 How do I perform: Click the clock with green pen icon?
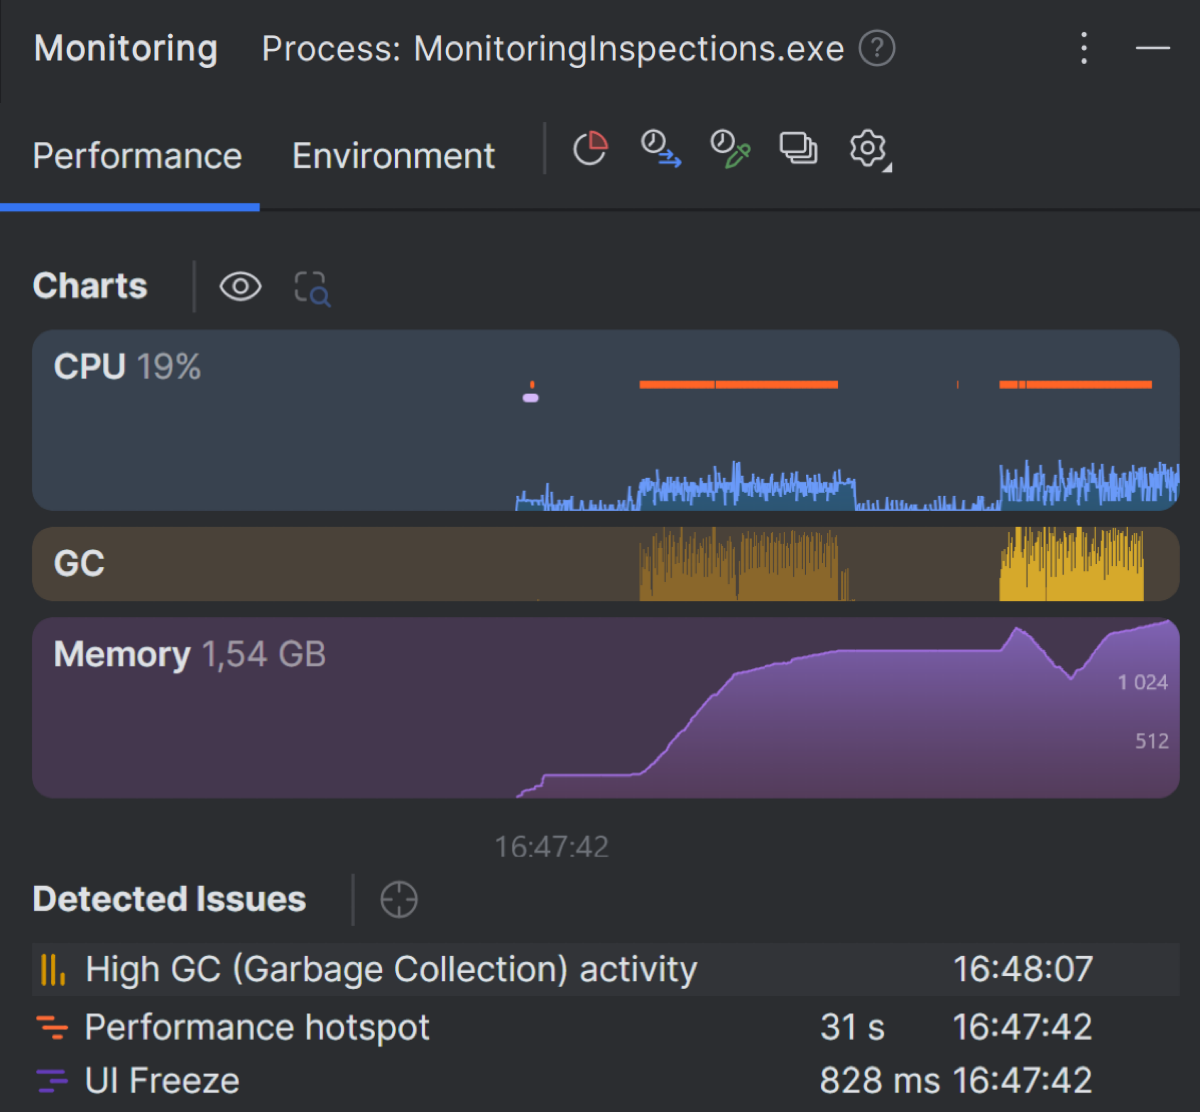(730, 149)
